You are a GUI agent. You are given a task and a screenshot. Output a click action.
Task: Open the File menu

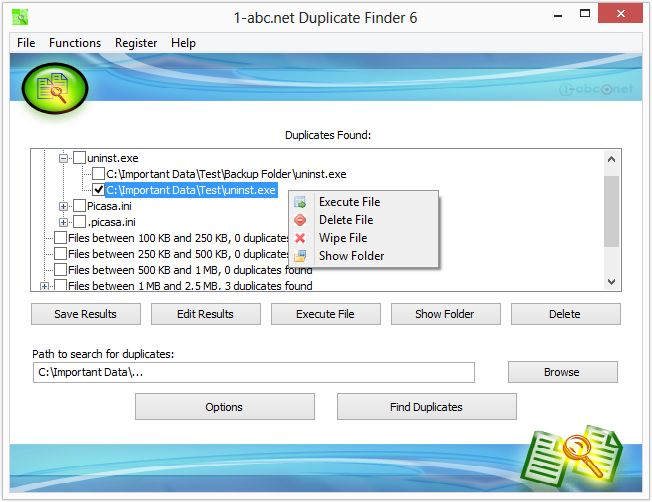(x=26, y=43)
